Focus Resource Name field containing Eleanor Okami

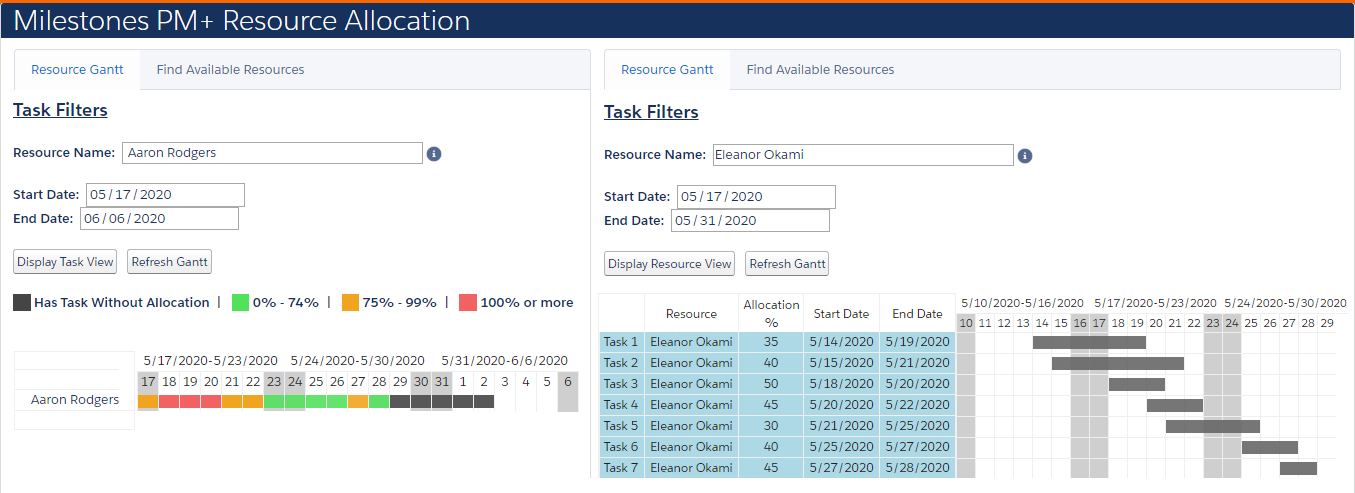coord(863,155)
